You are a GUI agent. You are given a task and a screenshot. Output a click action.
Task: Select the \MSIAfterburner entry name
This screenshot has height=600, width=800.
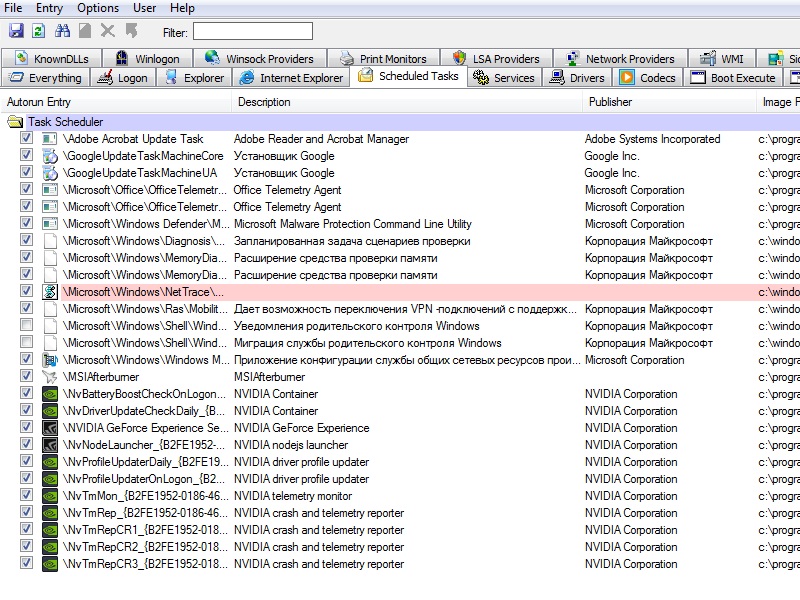tap(101, 377)
